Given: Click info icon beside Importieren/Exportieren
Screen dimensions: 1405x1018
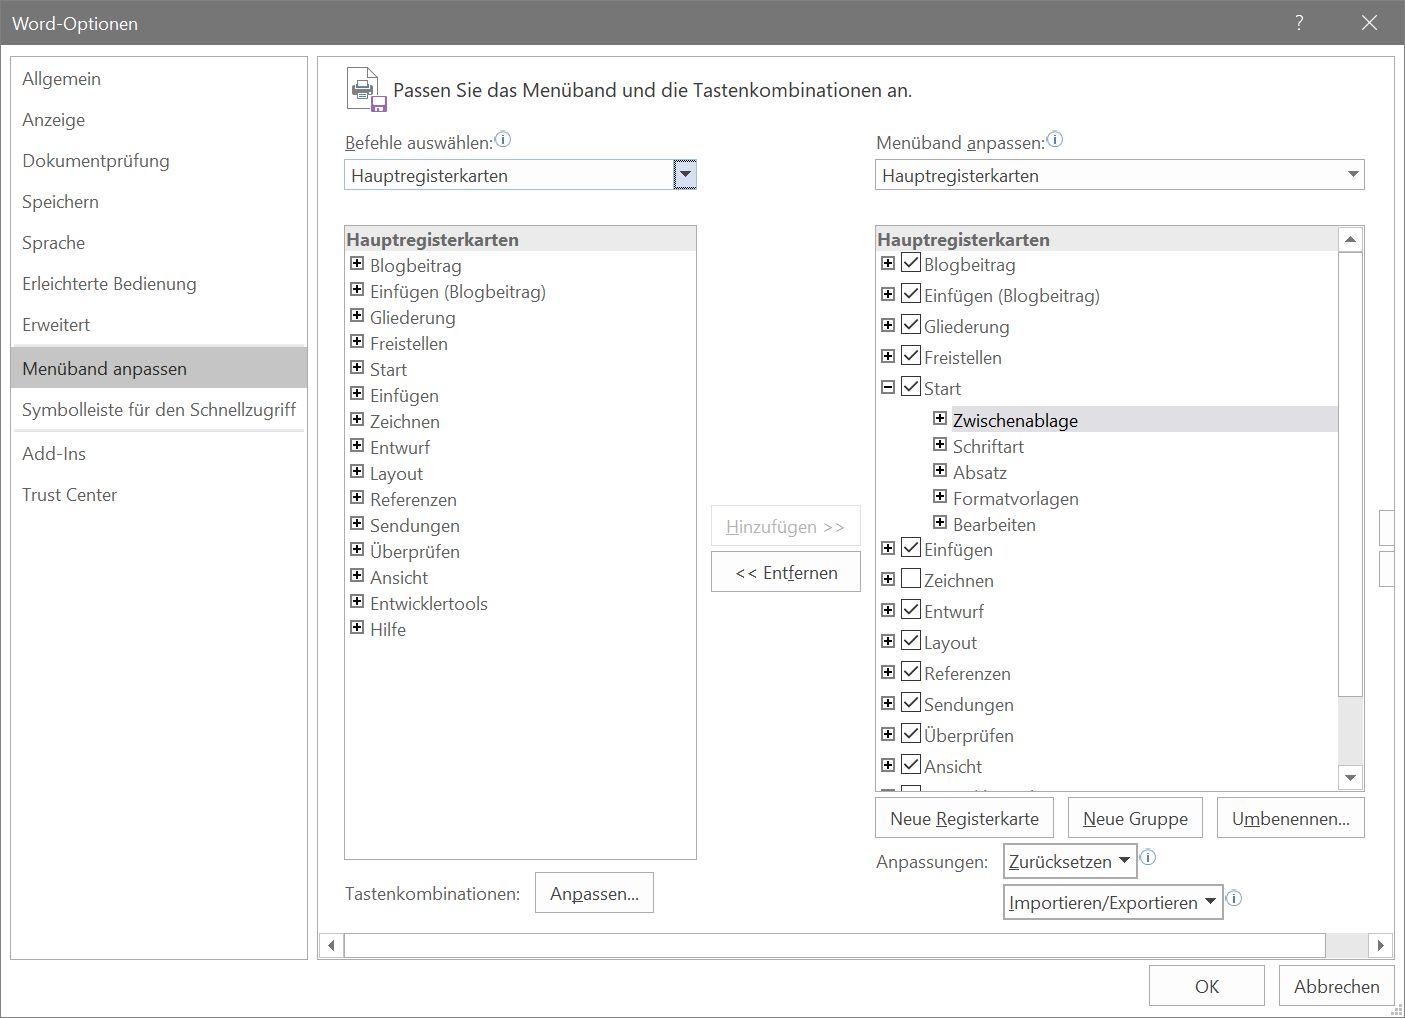Looking at the screenshot, I should coord(1234,899).
